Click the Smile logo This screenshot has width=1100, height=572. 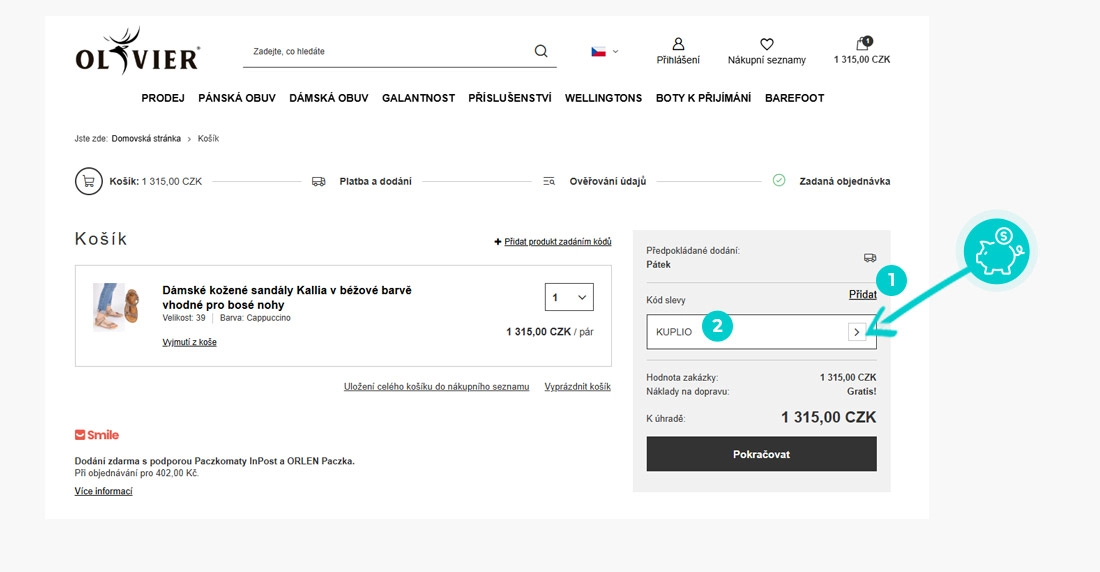pos(97,435)
